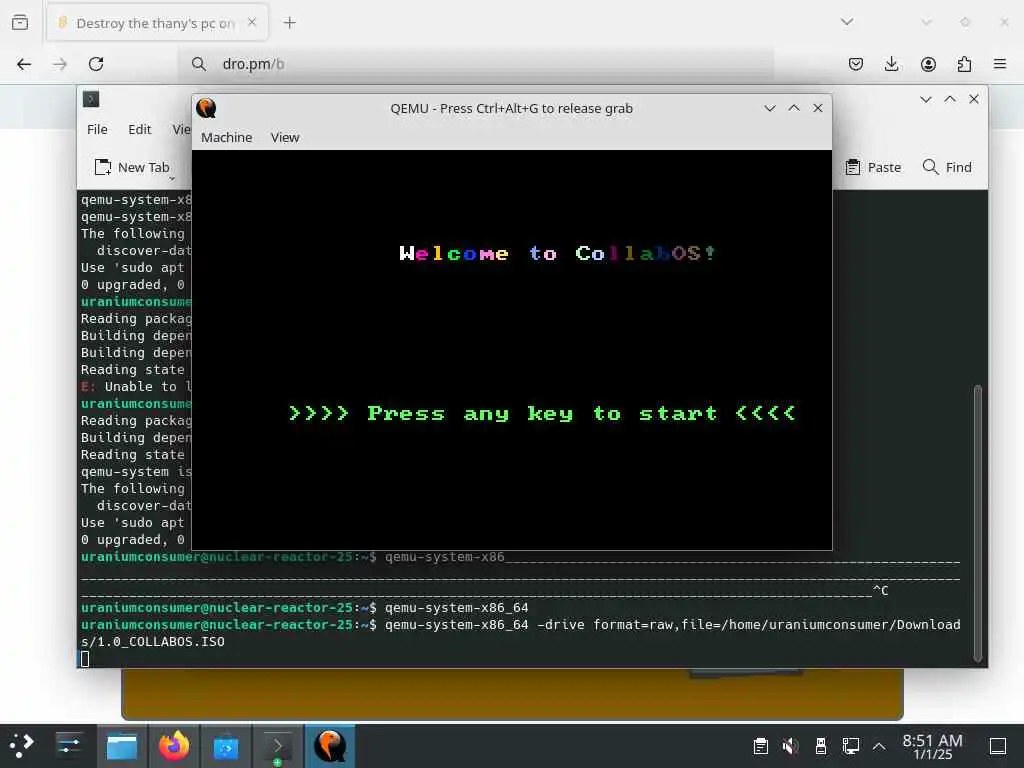
Task: Click inside the QEMU CollabOS screen
Action: (512, 350)
